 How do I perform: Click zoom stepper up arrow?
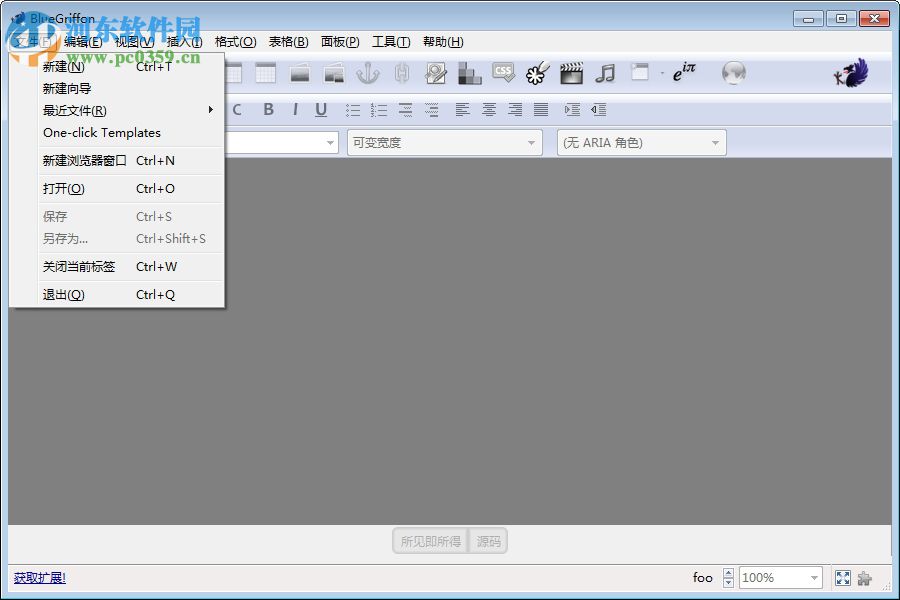[728, 572]
